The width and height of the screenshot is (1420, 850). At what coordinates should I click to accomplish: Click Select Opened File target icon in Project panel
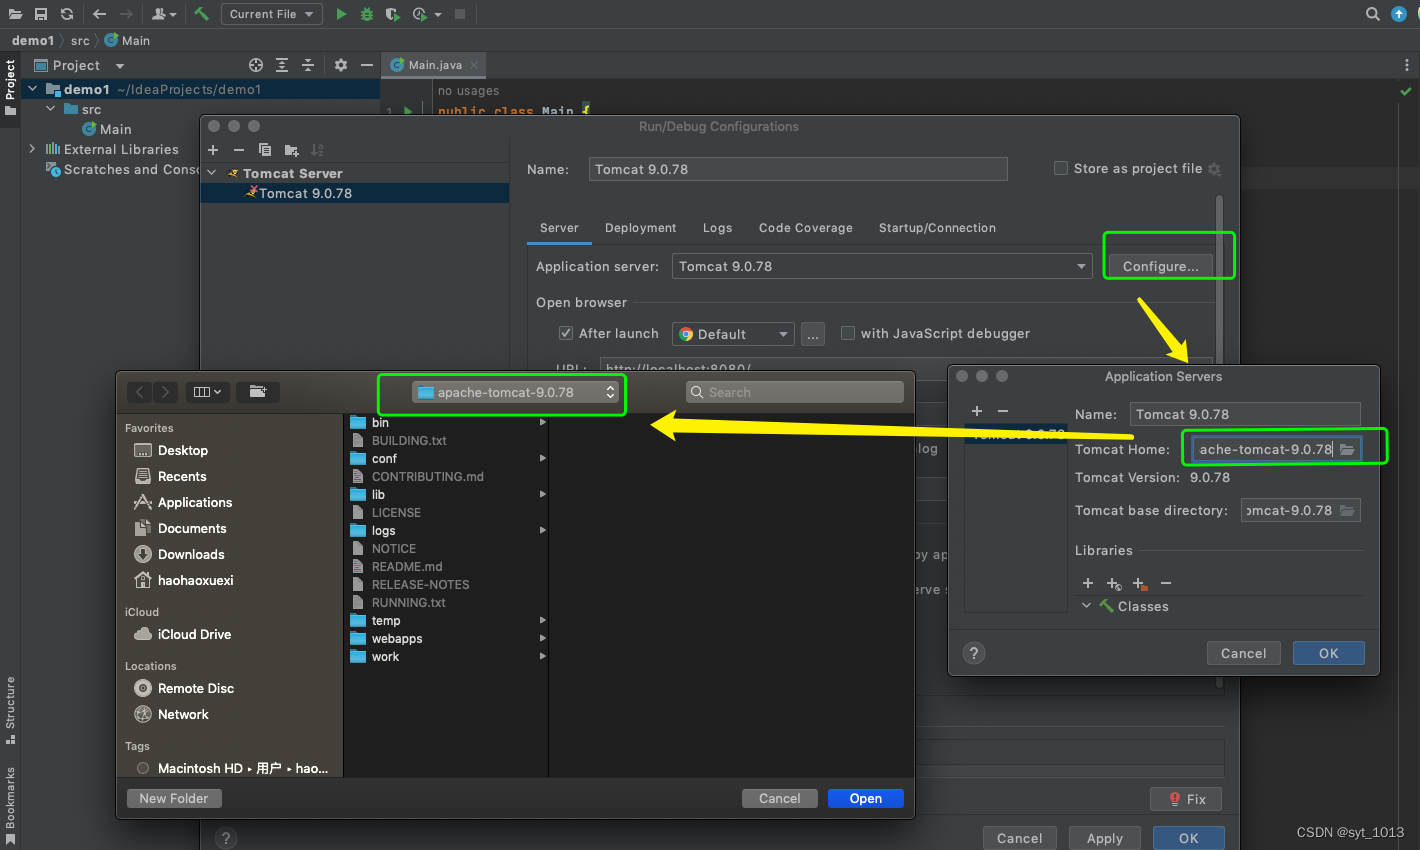256,65
